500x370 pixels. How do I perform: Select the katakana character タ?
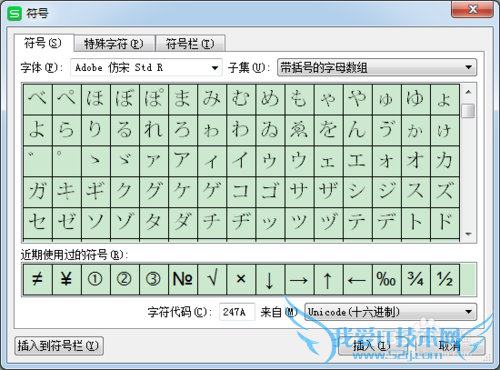tap(154, 222)
